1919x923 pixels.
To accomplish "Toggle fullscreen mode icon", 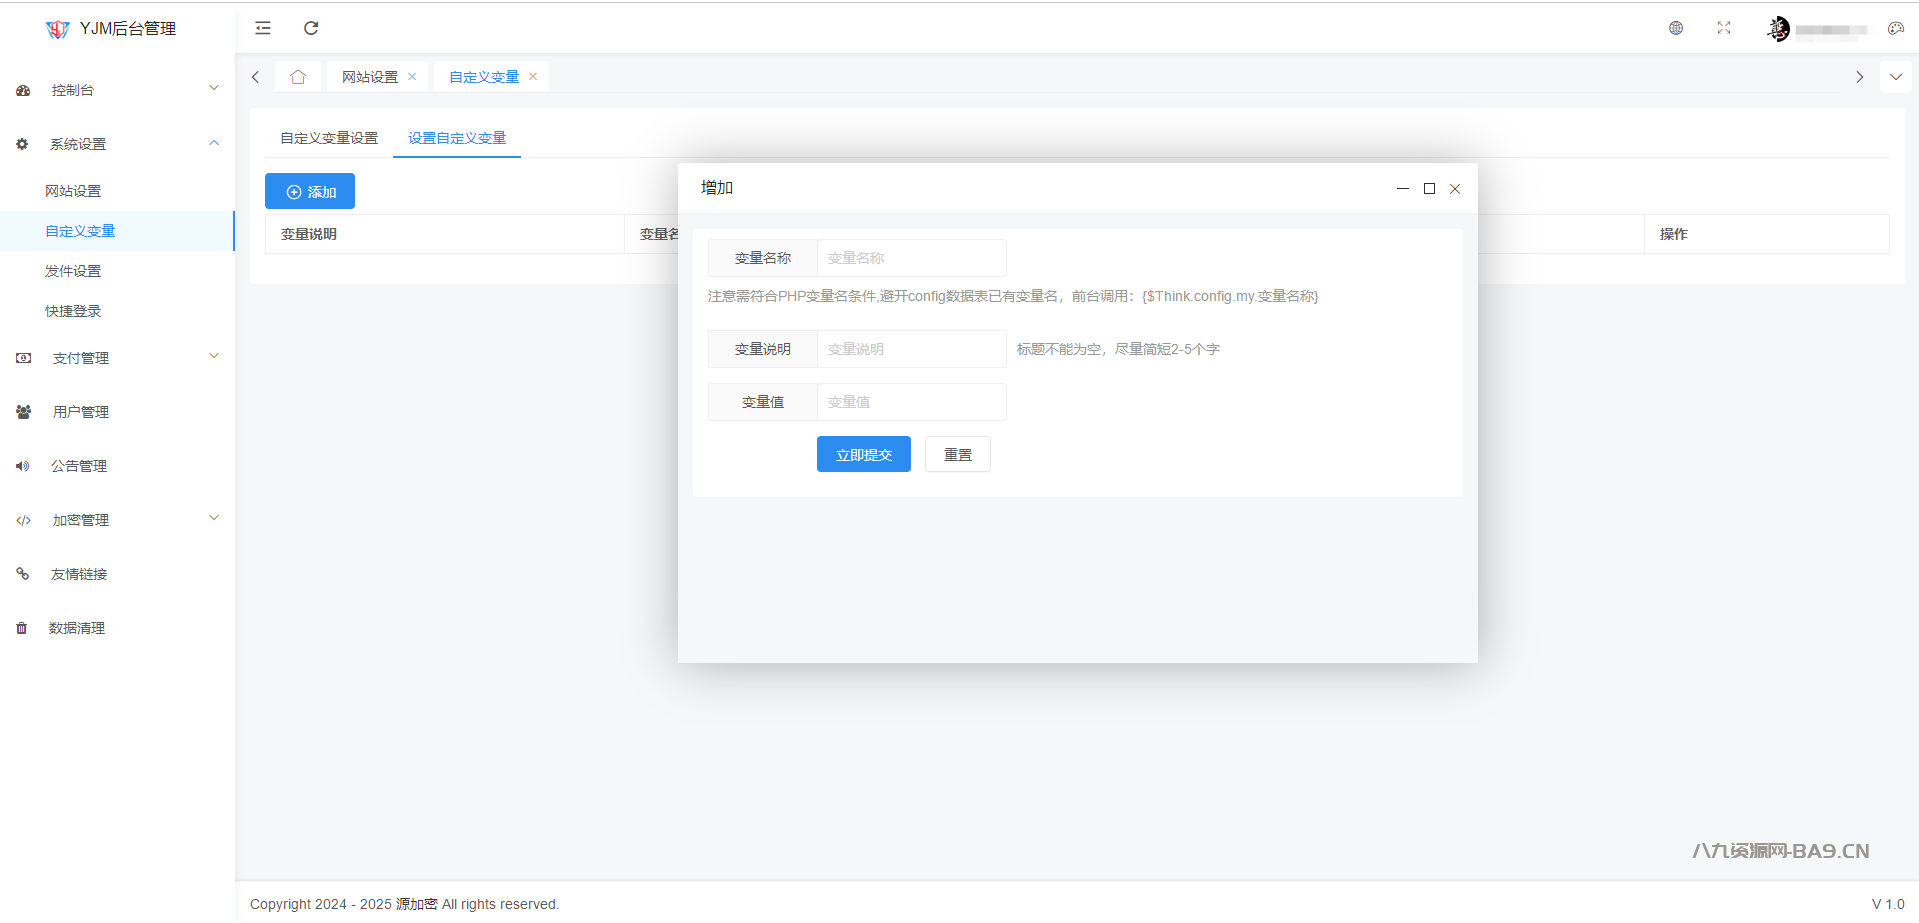I will click(1724, 28).
